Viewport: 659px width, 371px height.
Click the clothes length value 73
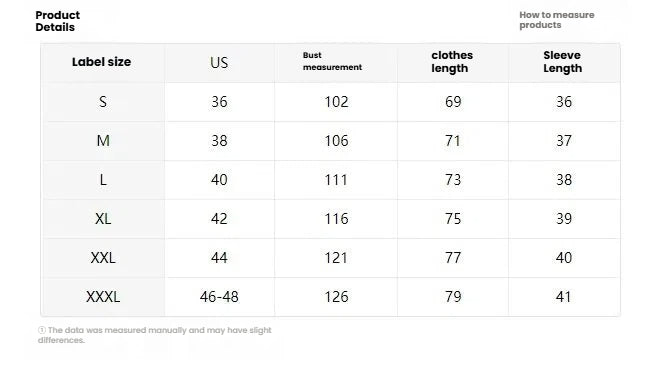[x=453, y=180]
